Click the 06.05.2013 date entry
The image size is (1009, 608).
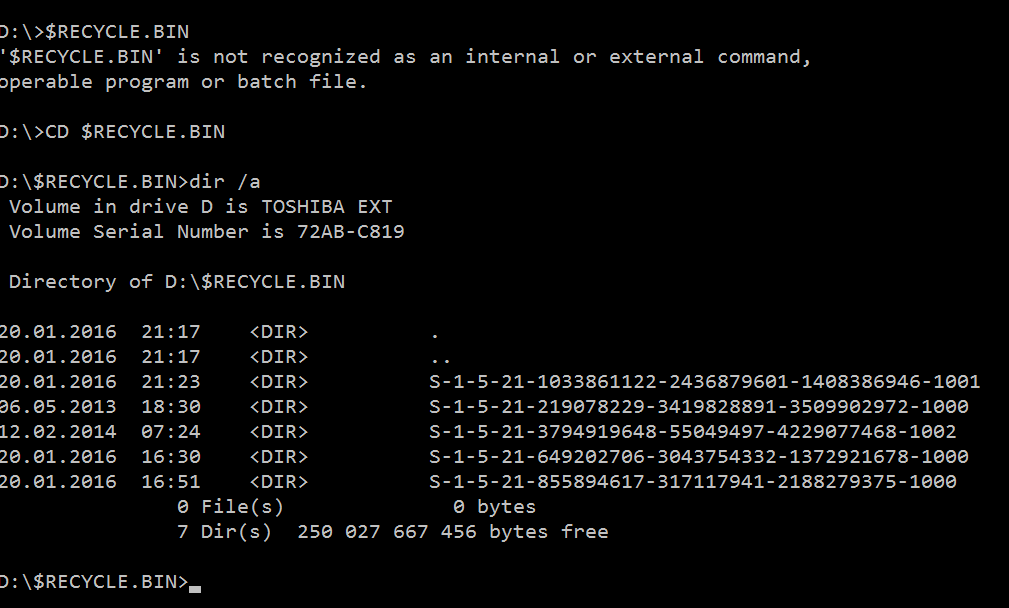(x=58, y=407)
